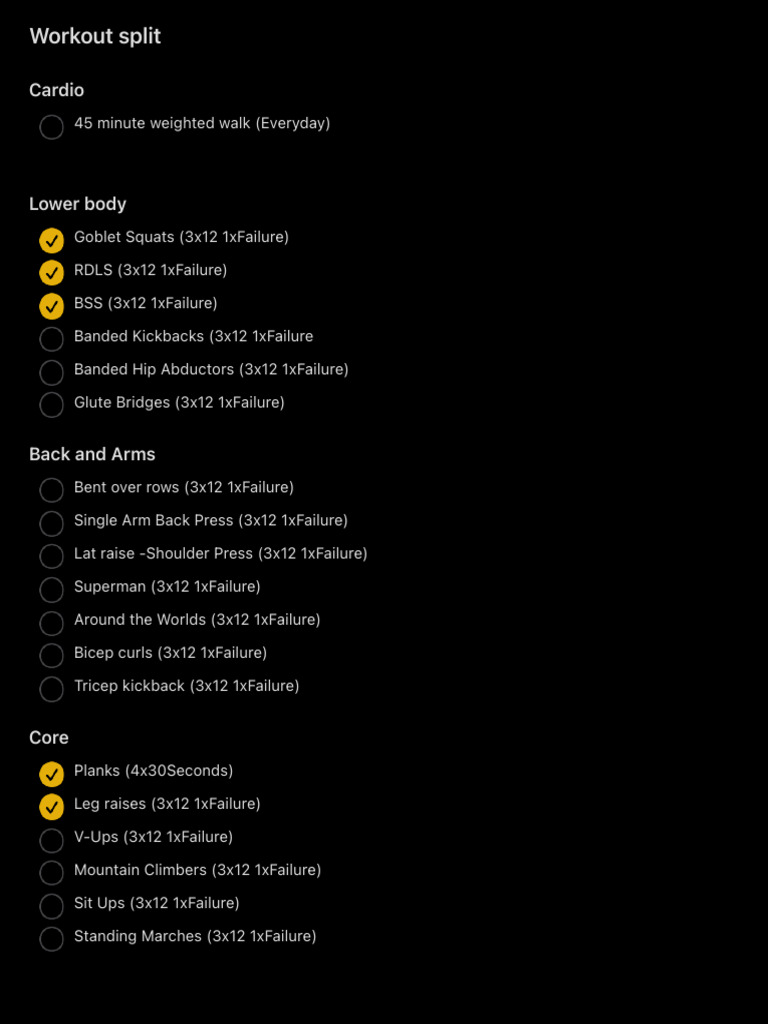Uncheck the Planks checkbox
The image size is (768, 1024).
pyautogui.click(x=52, y=775)
